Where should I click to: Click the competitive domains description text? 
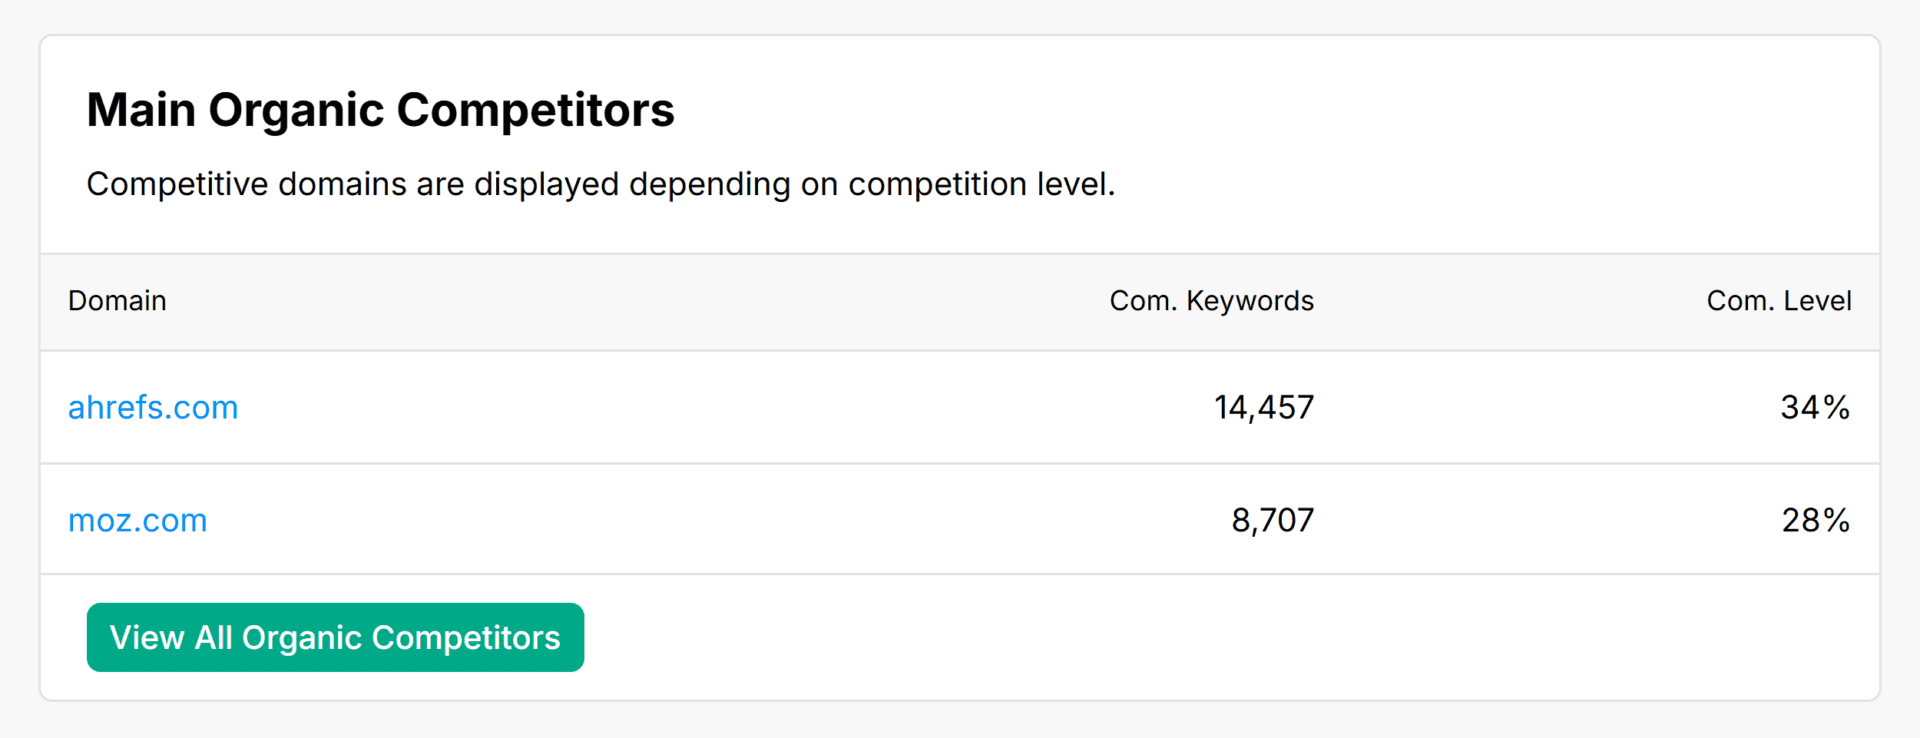(600, 185)
